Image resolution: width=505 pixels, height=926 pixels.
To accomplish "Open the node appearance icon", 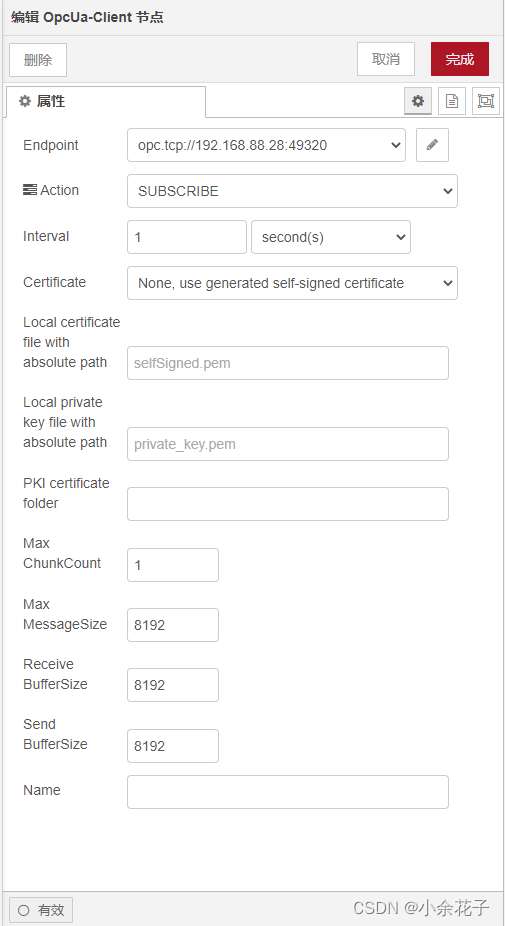I will pyautogui.click(x=486, y=101).
